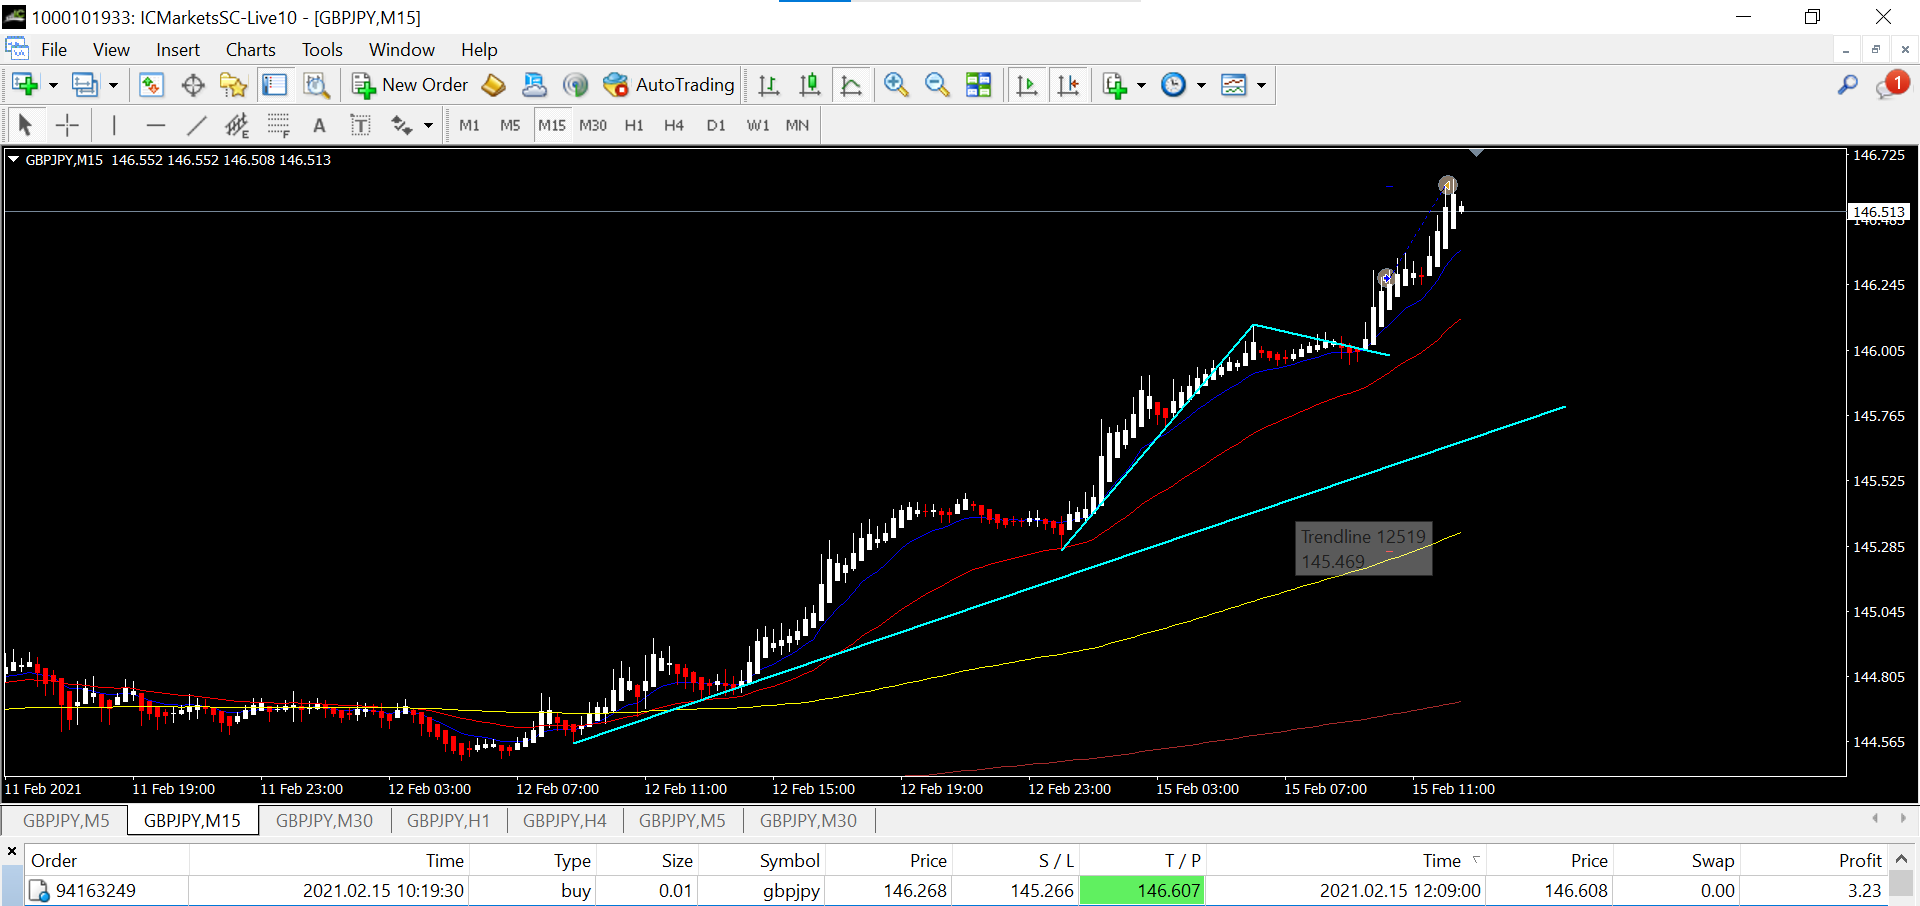The height and width of the screenshot is (906, 1920).
Task: Open the chat notification with red badge
Action: click(1891, 85)
